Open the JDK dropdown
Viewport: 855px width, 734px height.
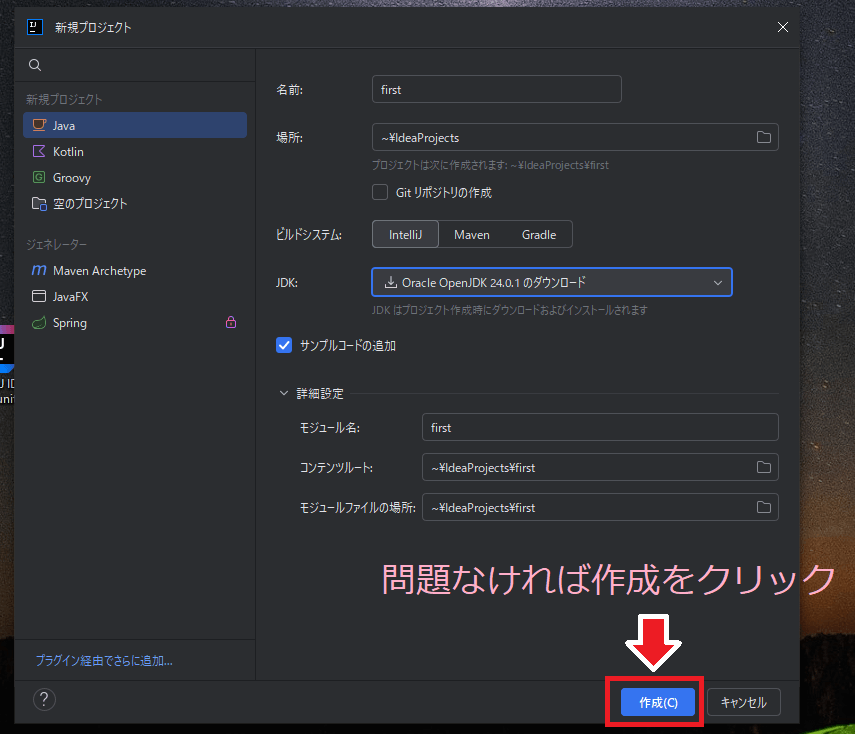(x=552, y=282)
